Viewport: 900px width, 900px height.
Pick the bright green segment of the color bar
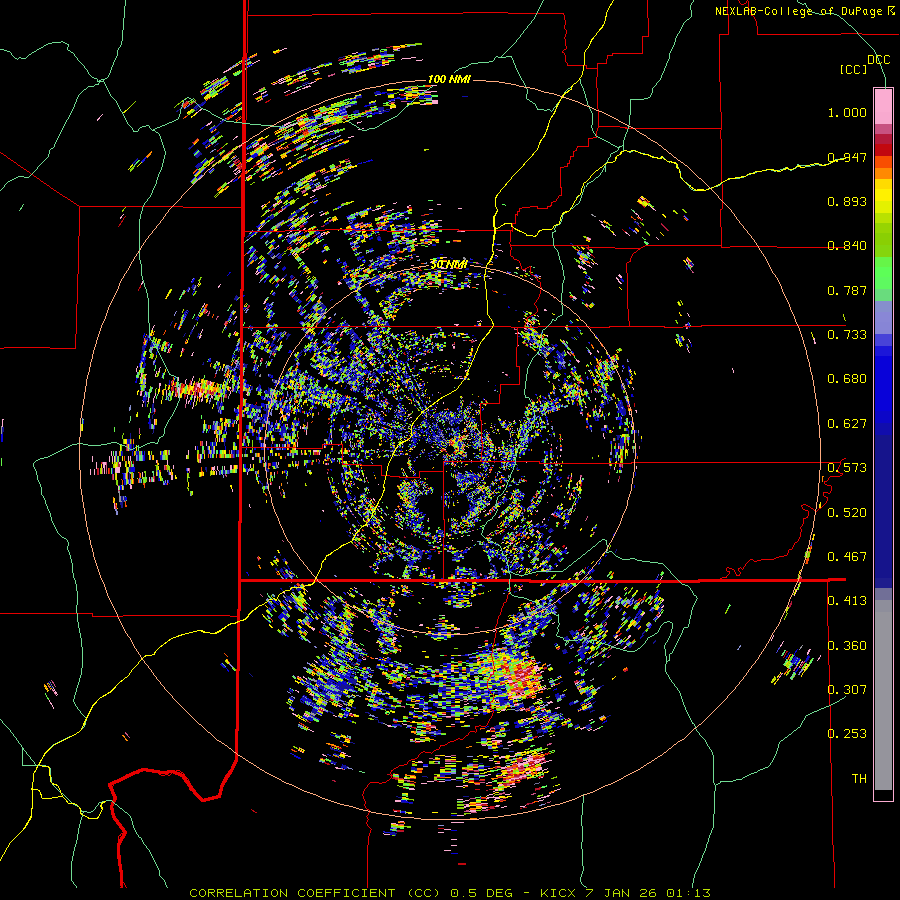(x=883, y=273)
